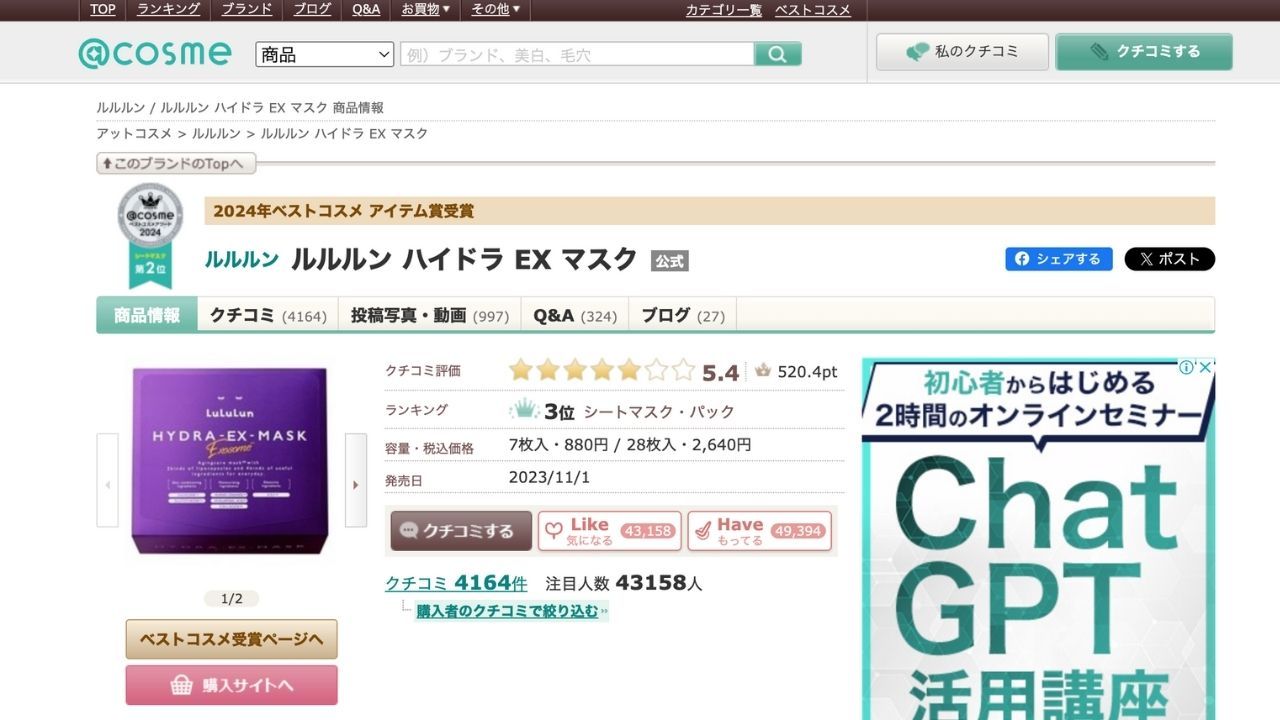Open カテゴリ一覧 link
The width and height of the screenshot is (1280, 720).
tap(724, 10)
